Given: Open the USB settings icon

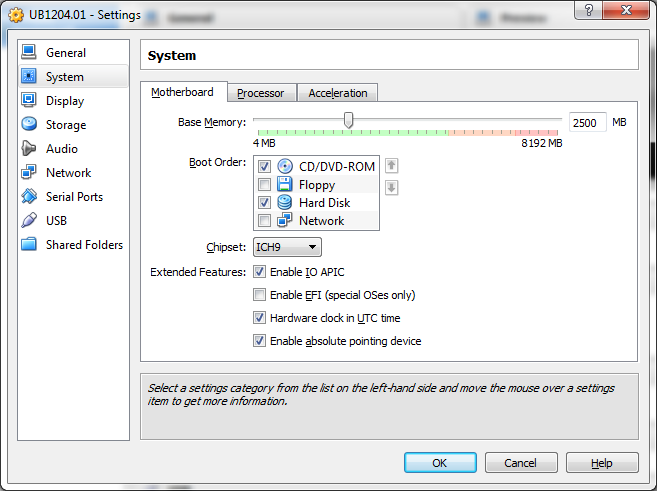Looking at the screenshot, I should (x=28, y=221).
